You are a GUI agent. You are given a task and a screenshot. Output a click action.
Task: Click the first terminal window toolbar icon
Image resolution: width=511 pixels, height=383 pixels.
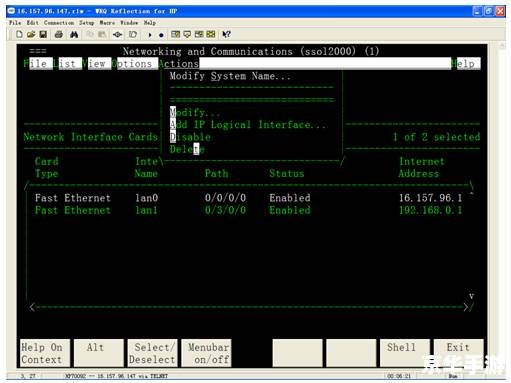pos(175,34)
